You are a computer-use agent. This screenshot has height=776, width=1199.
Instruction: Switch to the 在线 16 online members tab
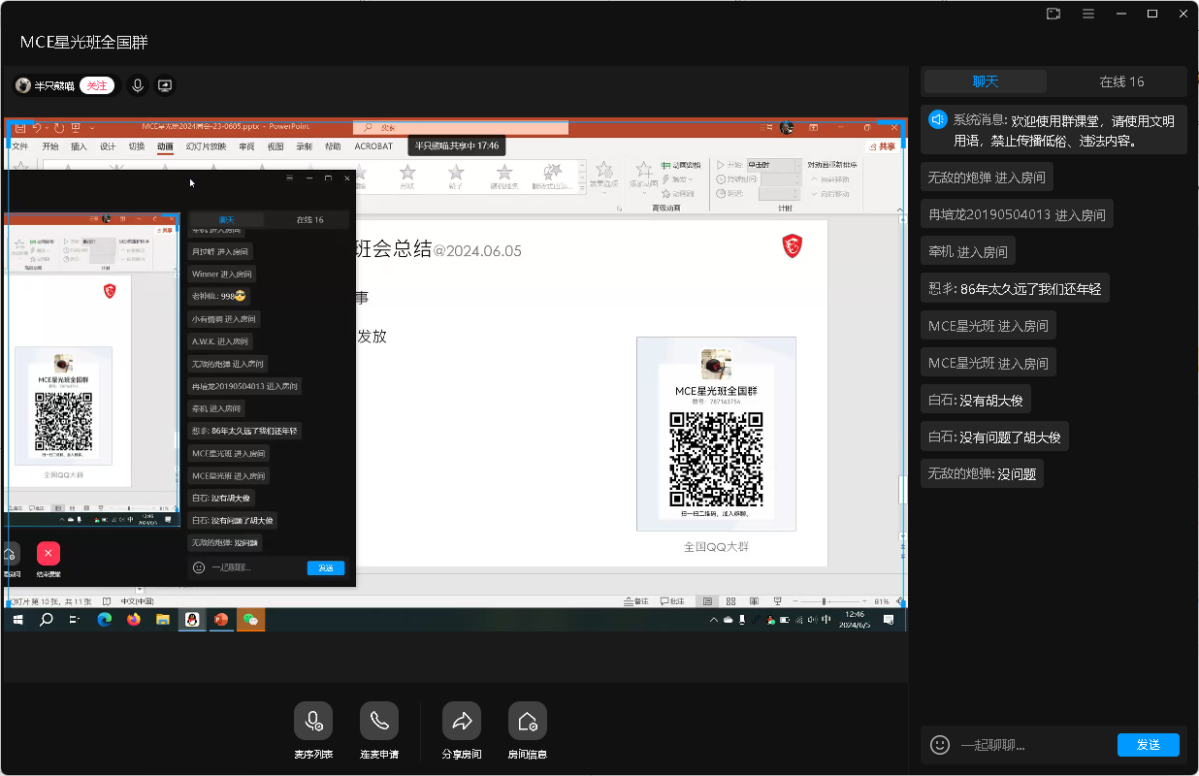tap(1122, 82)
